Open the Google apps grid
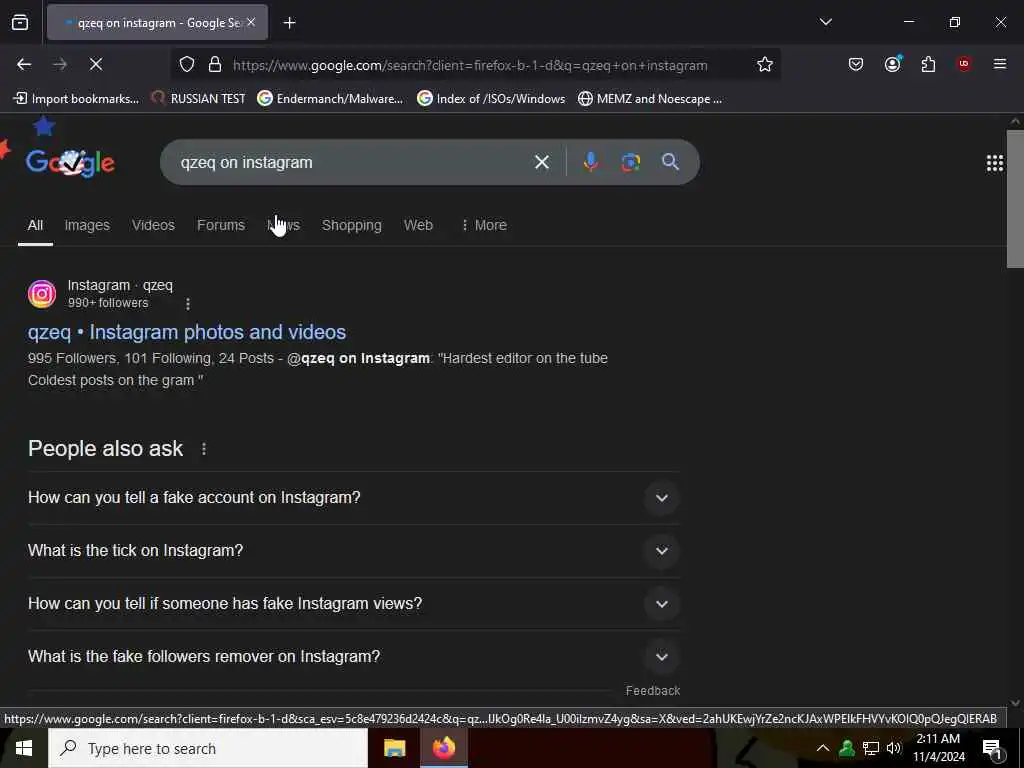The width and height of the screenshot is (1024, 768). (995, 163)
